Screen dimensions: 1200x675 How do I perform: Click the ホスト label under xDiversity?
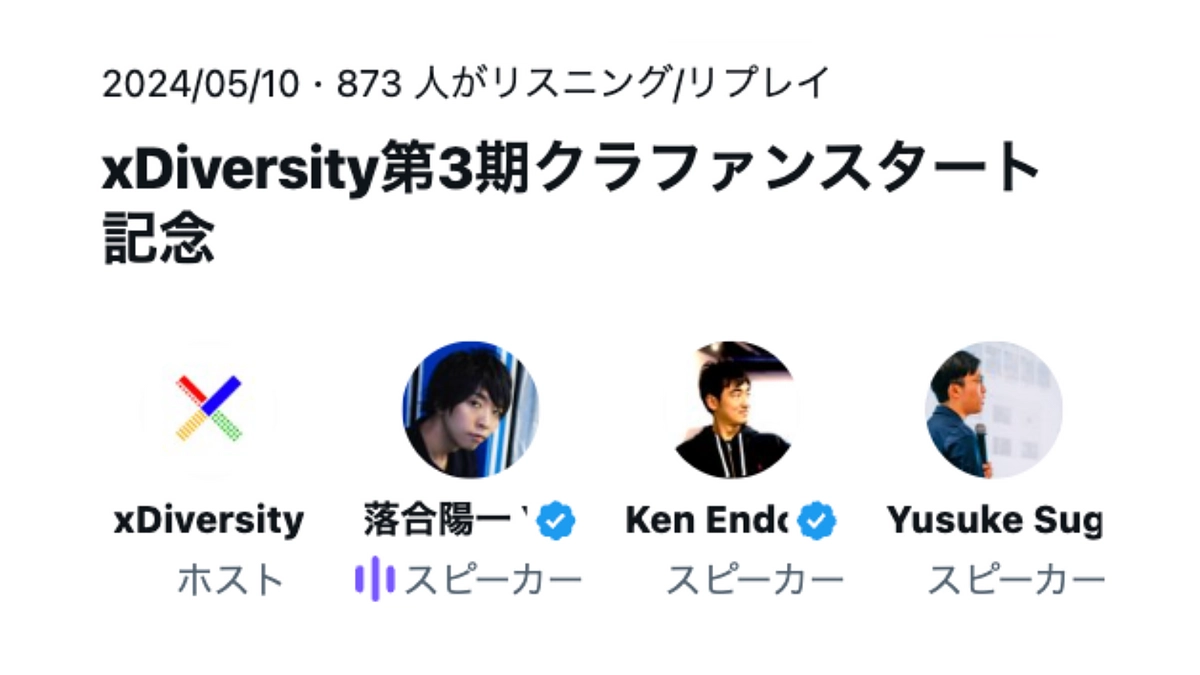pyautogui.click(x=207, y=576)
